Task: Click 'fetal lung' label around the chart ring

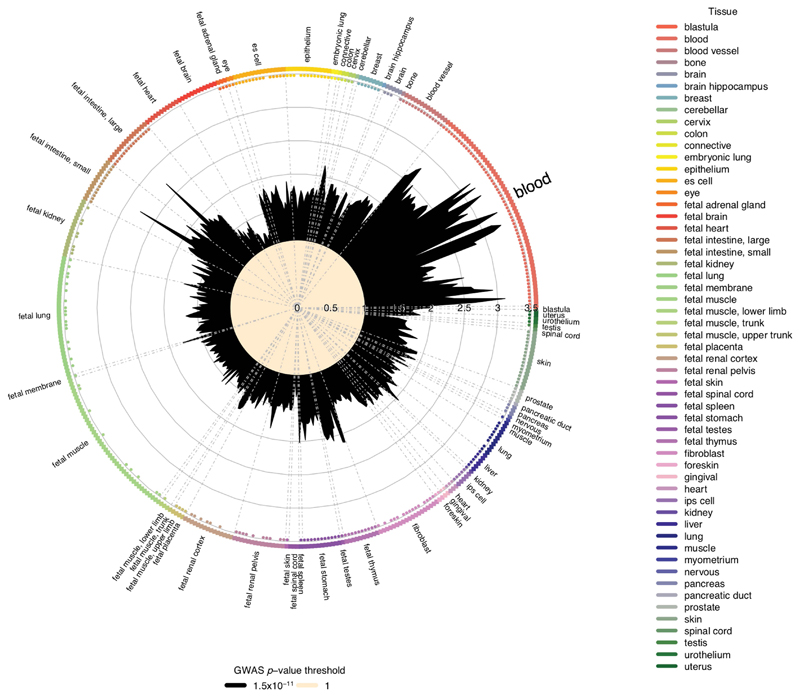Action: (x=34, y=316)
